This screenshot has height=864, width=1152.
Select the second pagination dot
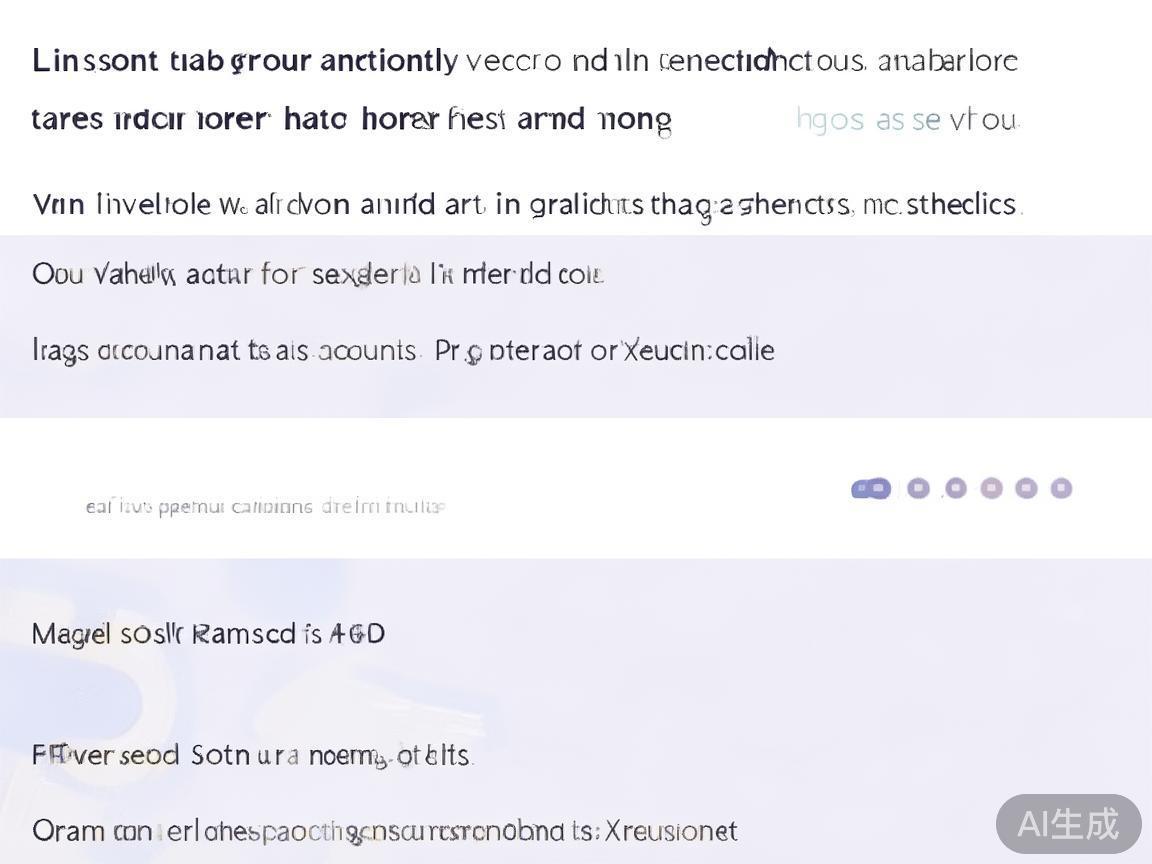tap(918, 488)
